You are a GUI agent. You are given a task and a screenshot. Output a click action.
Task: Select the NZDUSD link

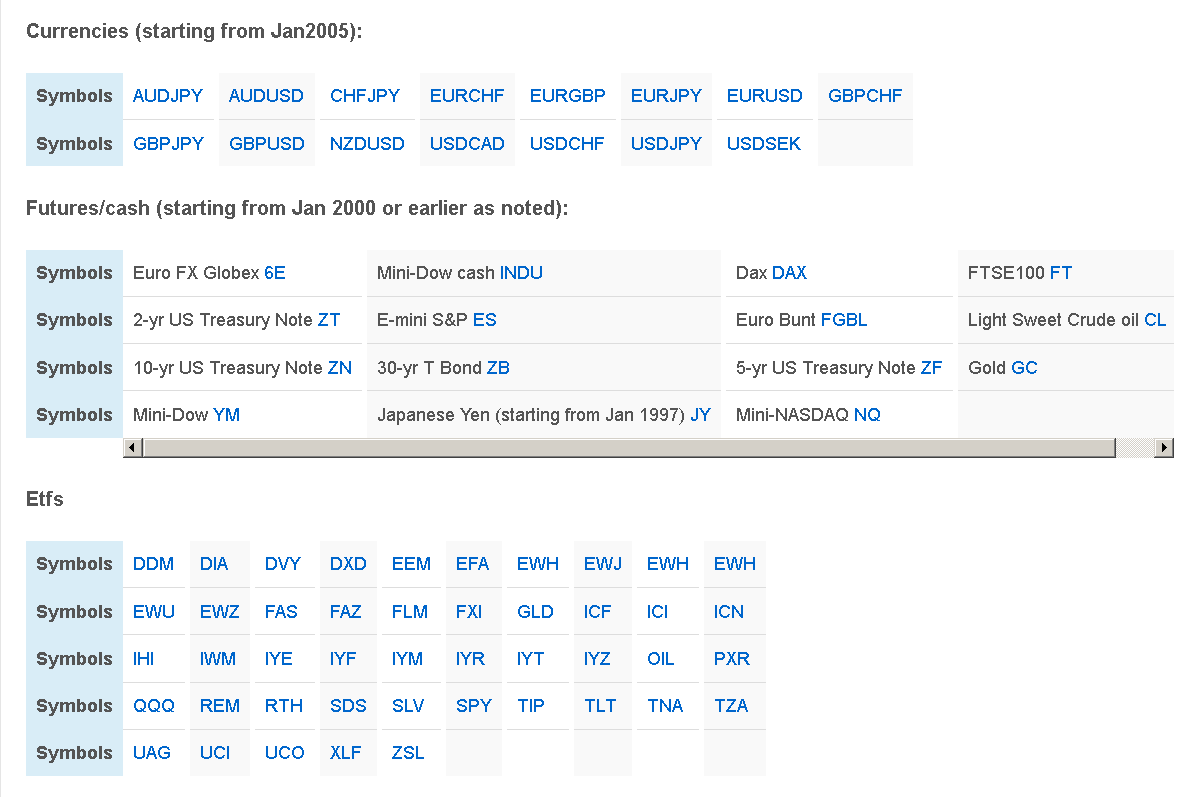[367, 144]
